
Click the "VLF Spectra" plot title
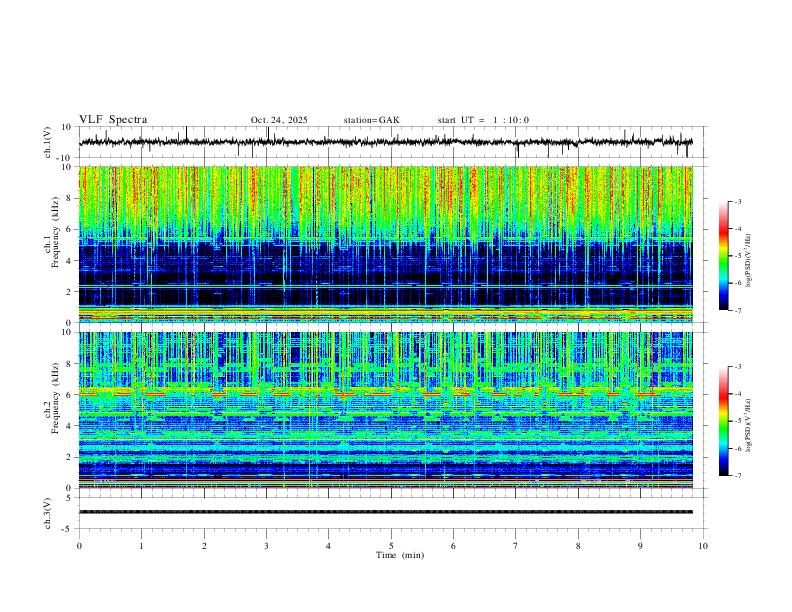(x=113, y=120)
